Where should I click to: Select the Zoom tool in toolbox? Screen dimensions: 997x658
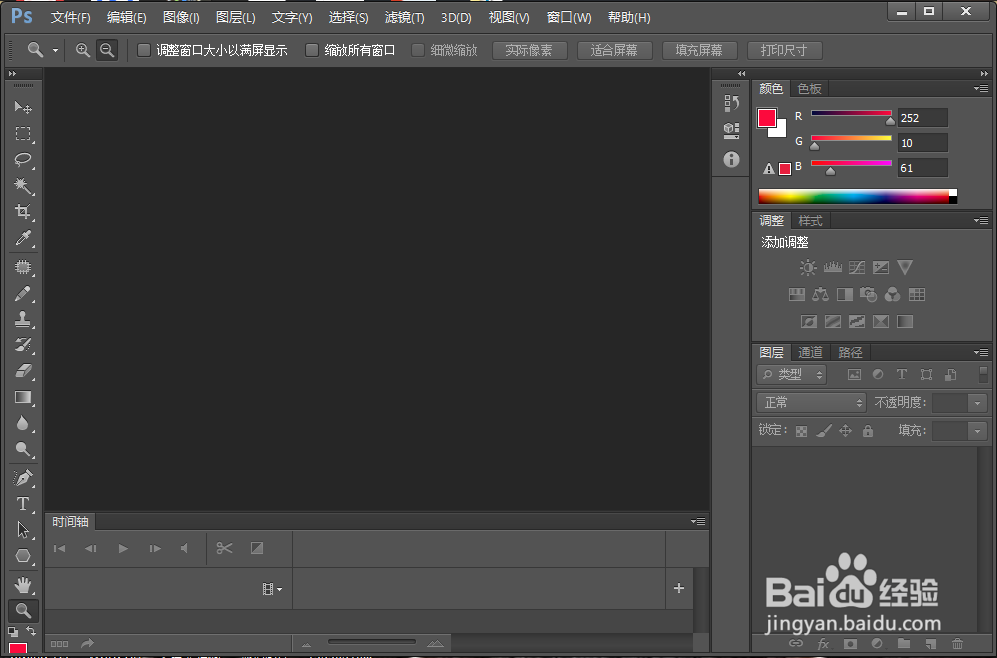tap(23, 611)
